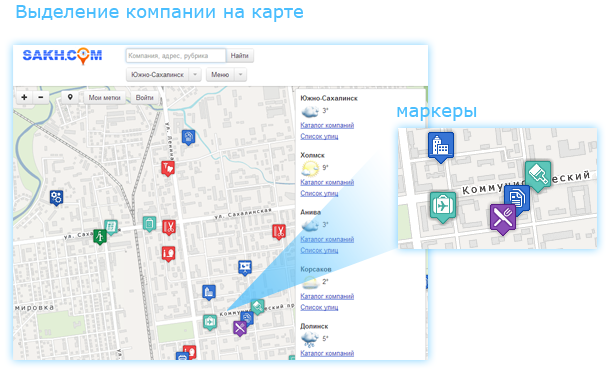Screen dimensions: 610x370
Task: Click the location pin toolbar button
Action: click(x=70, y=97)
